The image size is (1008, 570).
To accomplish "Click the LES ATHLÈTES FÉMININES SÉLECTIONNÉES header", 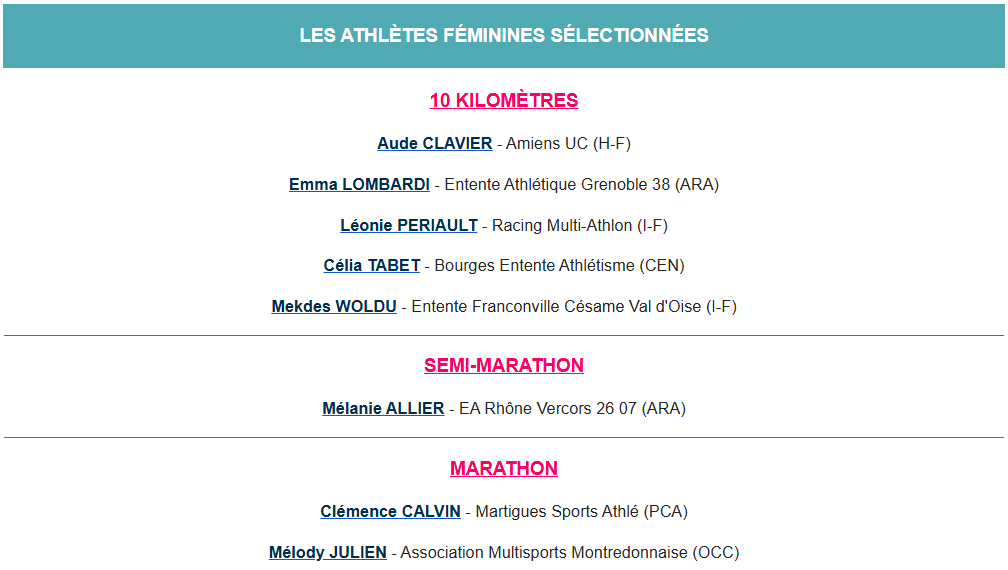I will (504, 35).
